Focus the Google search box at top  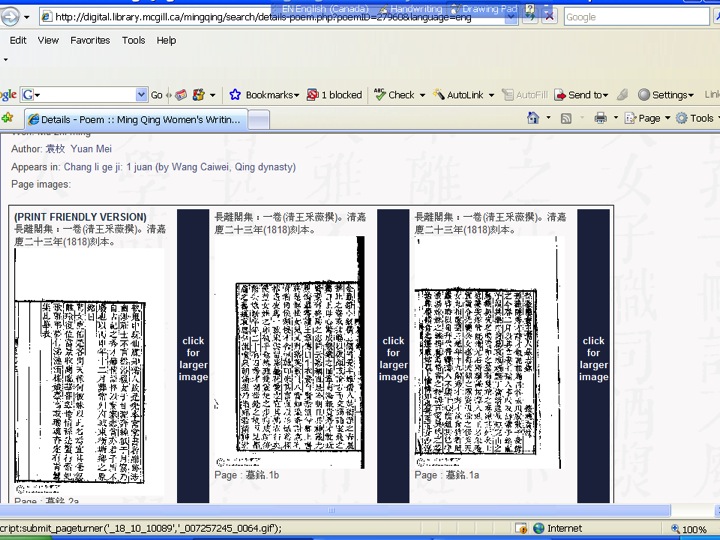pos(636,17)
